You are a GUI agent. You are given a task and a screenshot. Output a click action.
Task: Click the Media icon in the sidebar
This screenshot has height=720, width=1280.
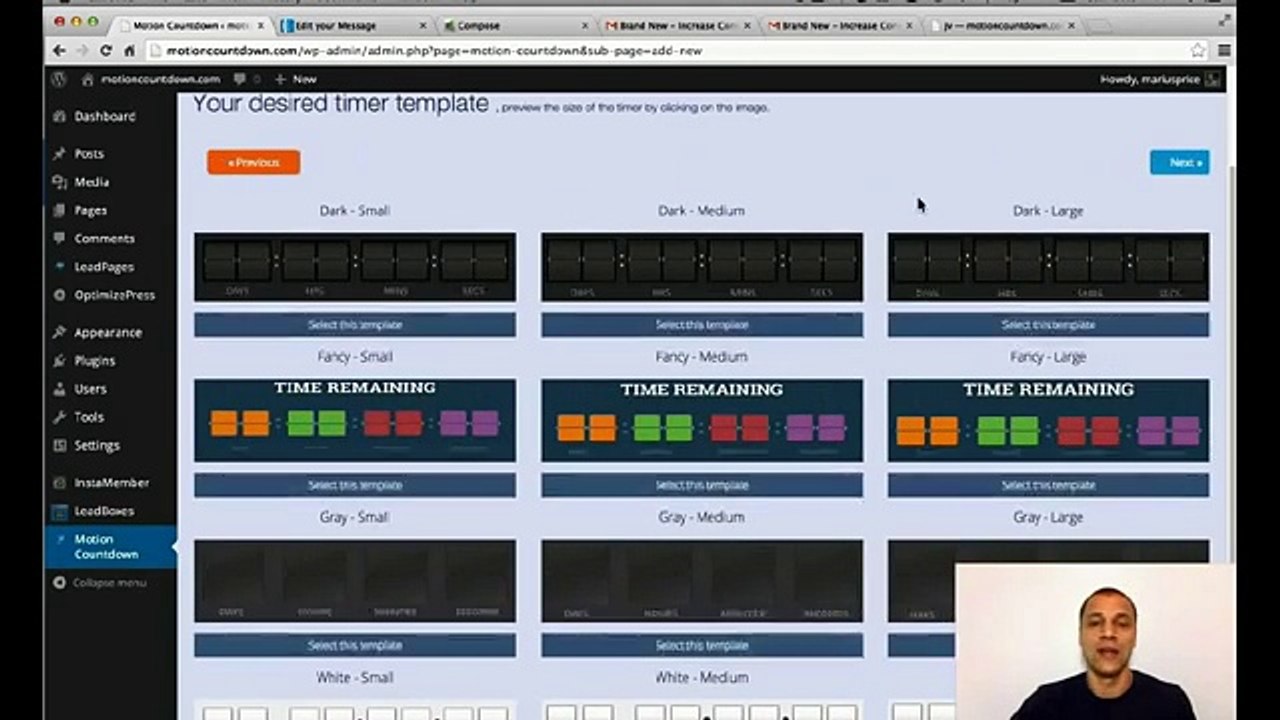point(60,182)
